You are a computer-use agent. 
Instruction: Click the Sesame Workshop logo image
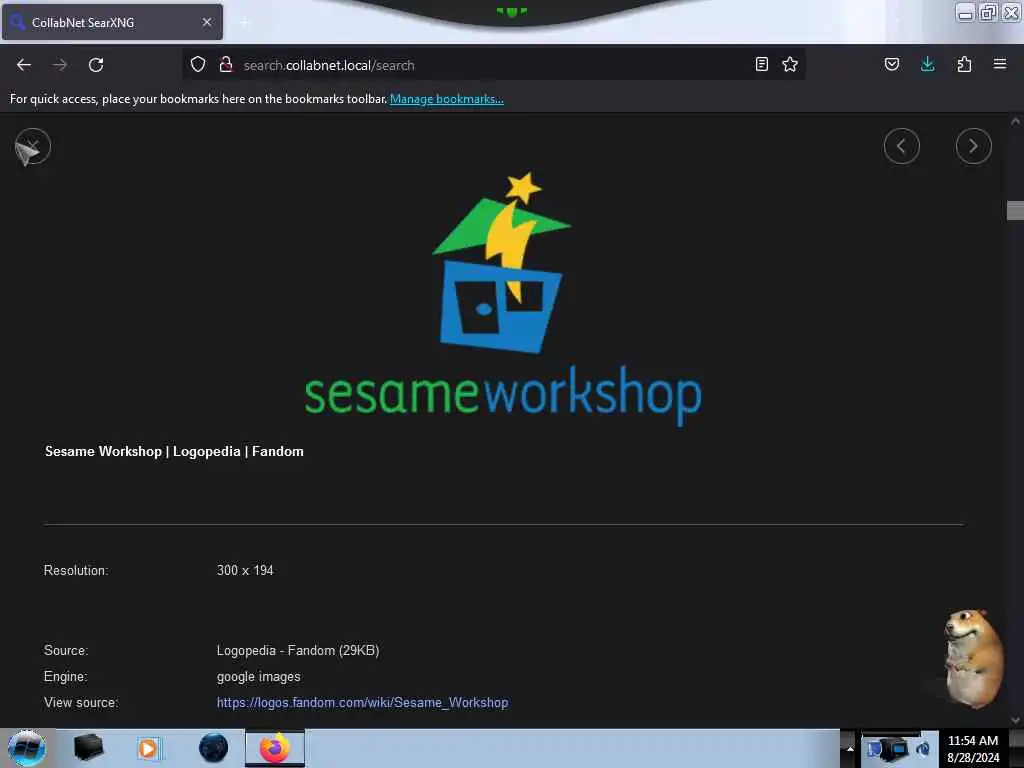click(x=503, y=300)
